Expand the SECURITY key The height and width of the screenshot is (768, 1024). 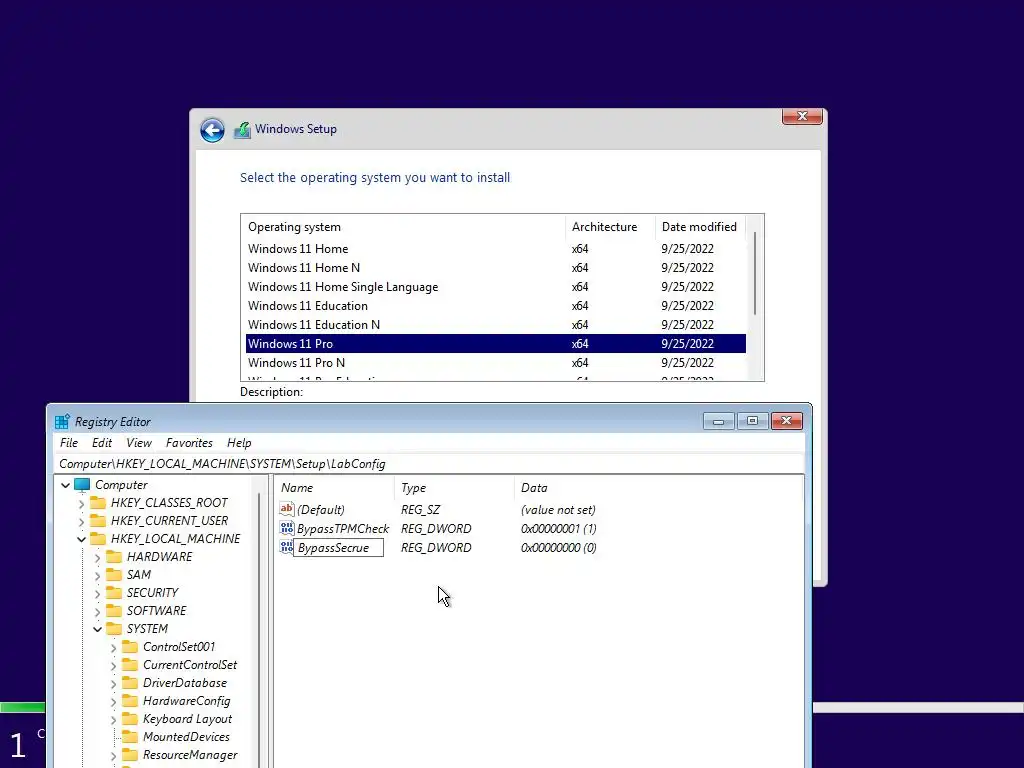[97, 593]
